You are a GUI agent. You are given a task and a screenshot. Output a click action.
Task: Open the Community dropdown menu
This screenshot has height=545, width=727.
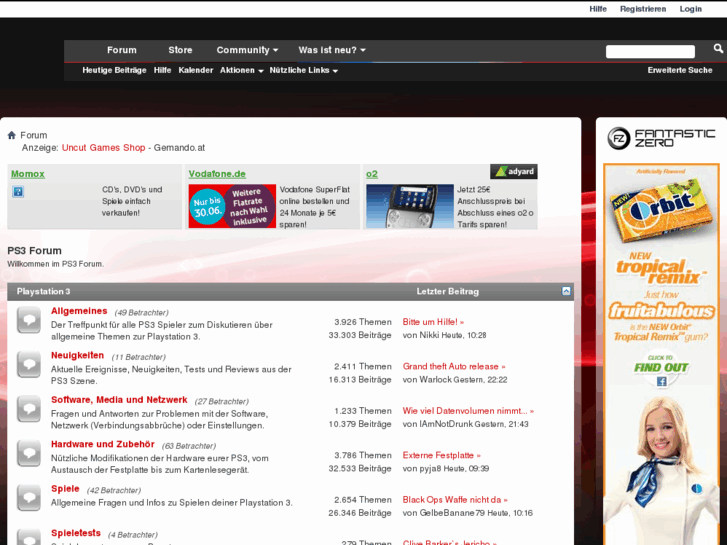click(x=247, y=50)
